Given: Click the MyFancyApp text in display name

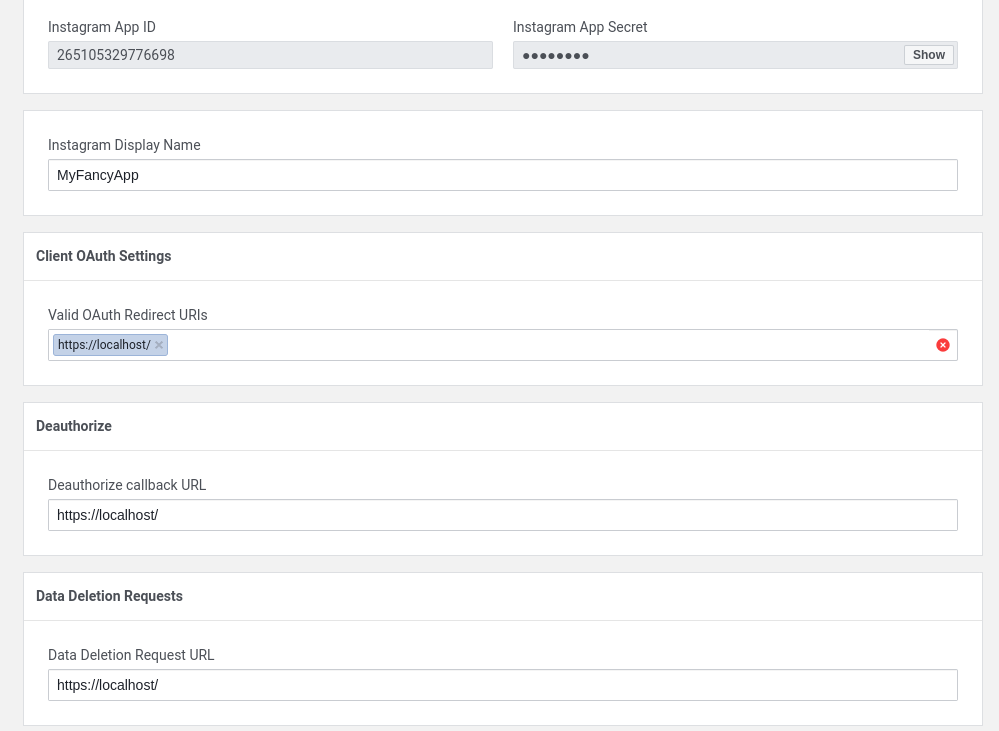Looking at the screenshot, I should click(x=98, y=175).
